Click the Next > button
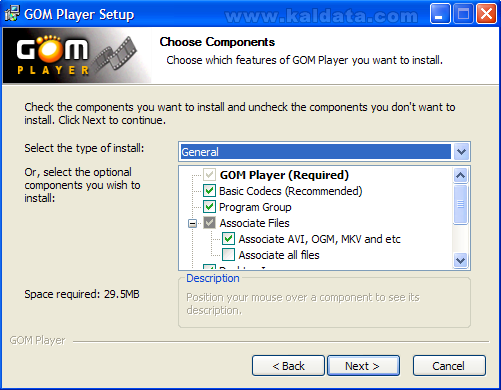Screen dimensions: 501x390 [x=363, y=366]
